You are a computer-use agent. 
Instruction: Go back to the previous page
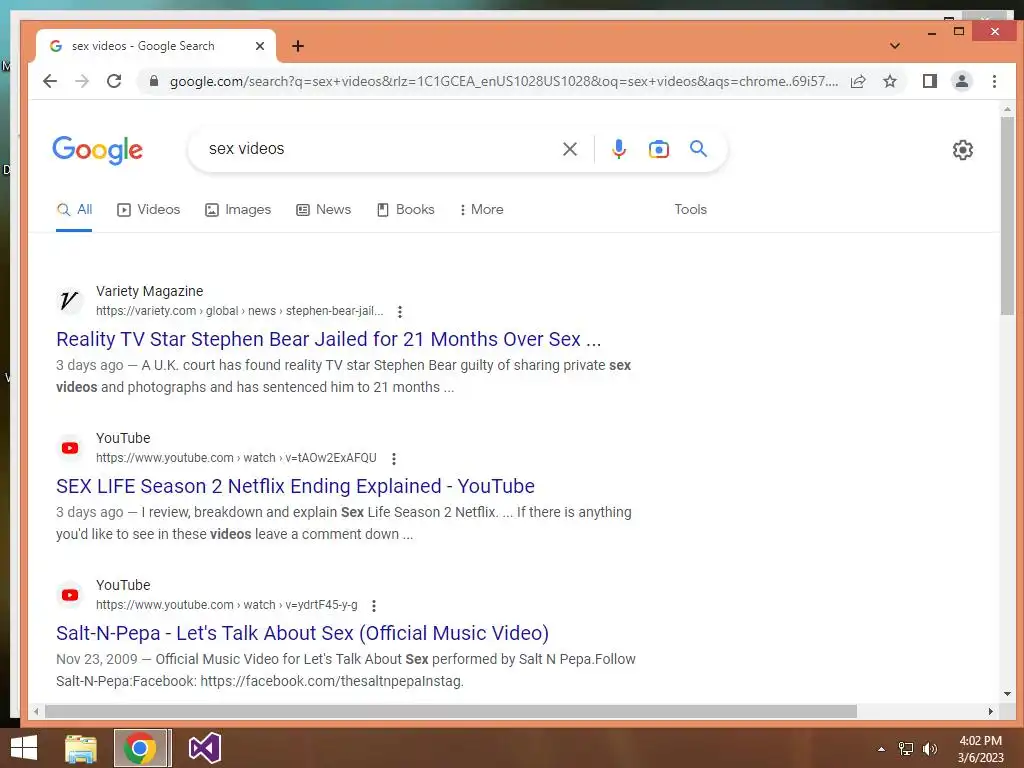pyautogui.click(x=50, y=81)
